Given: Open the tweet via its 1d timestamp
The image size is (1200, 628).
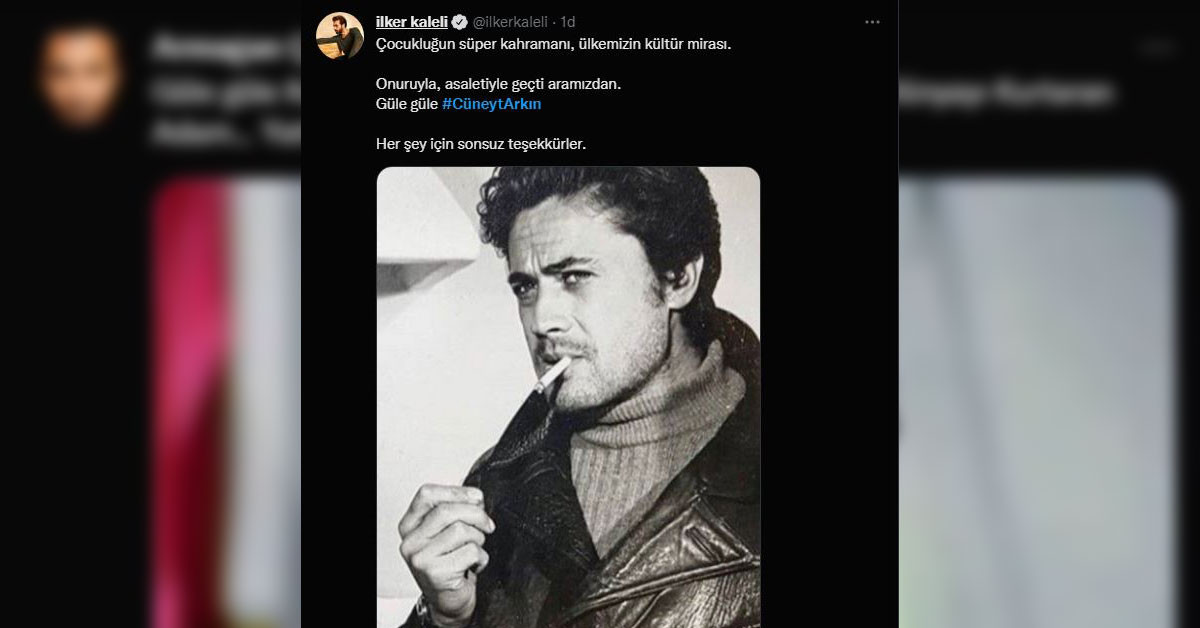Looking at the screenshot, I should click(x=567, y=22).
